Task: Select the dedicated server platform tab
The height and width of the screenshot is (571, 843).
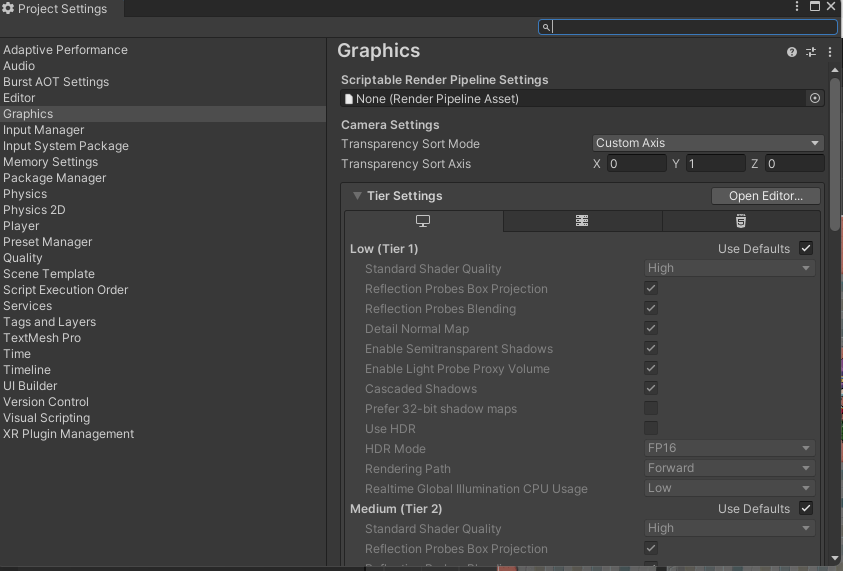Action: 582,221
